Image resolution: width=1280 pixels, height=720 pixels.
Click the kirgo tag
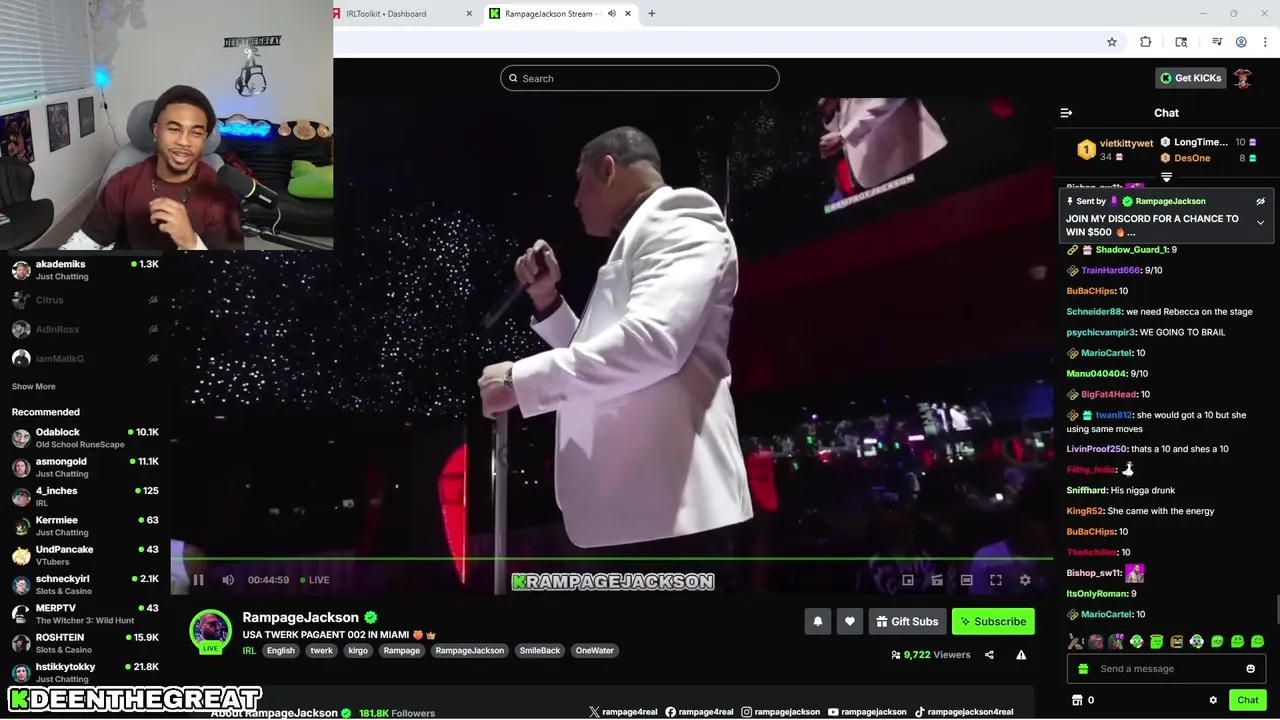tap(358, 650)
